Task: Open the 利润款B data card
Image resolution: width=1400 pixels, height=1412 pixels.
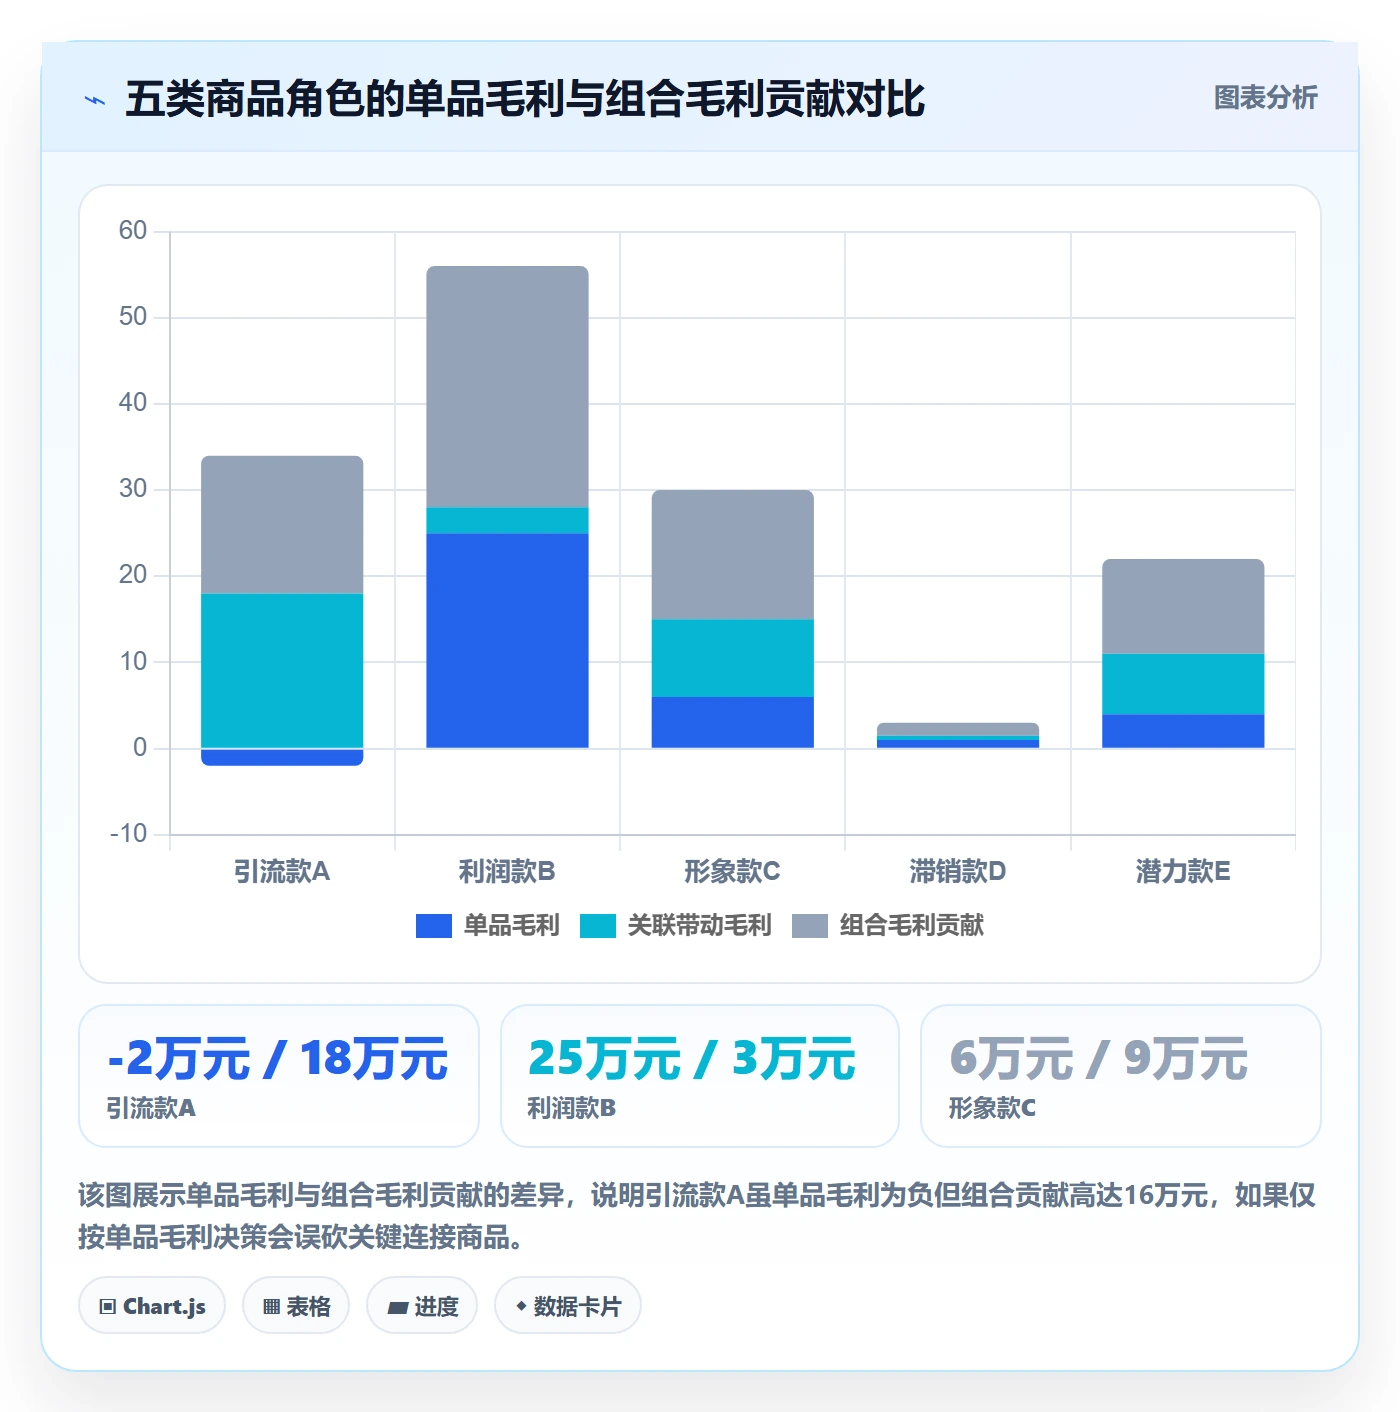Action: (700, 1076)
